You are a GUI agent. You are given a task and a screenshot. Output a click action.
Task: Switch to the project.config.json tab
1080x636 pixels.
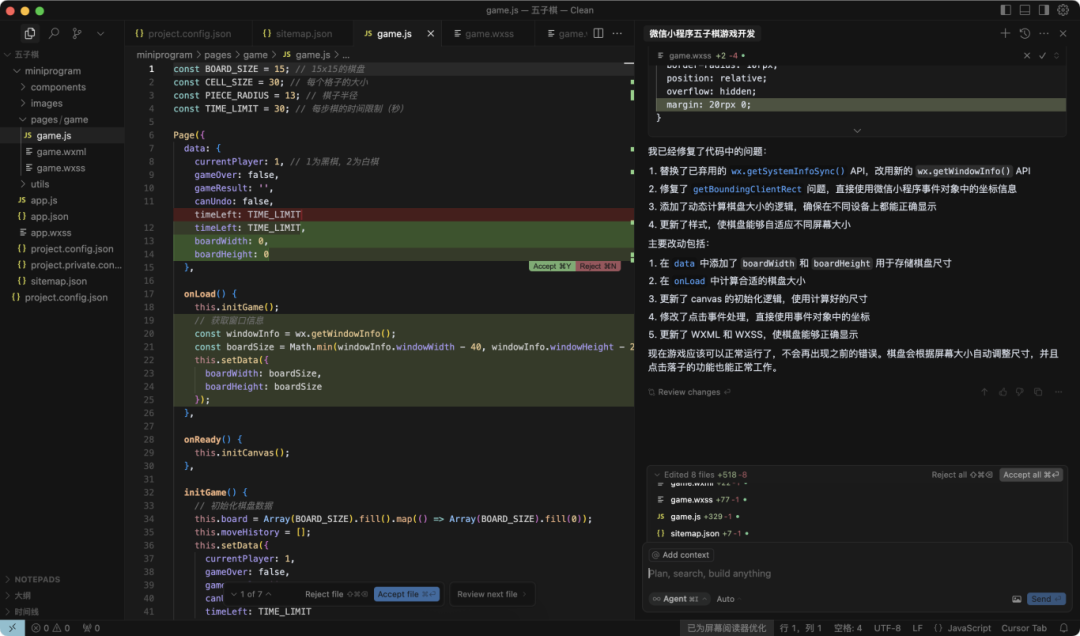click(x=189, y=33)
